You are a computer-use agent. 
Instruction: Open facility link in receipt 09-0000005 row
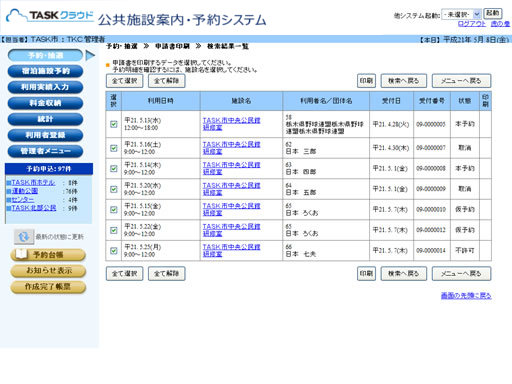click(x=231, y=124)
